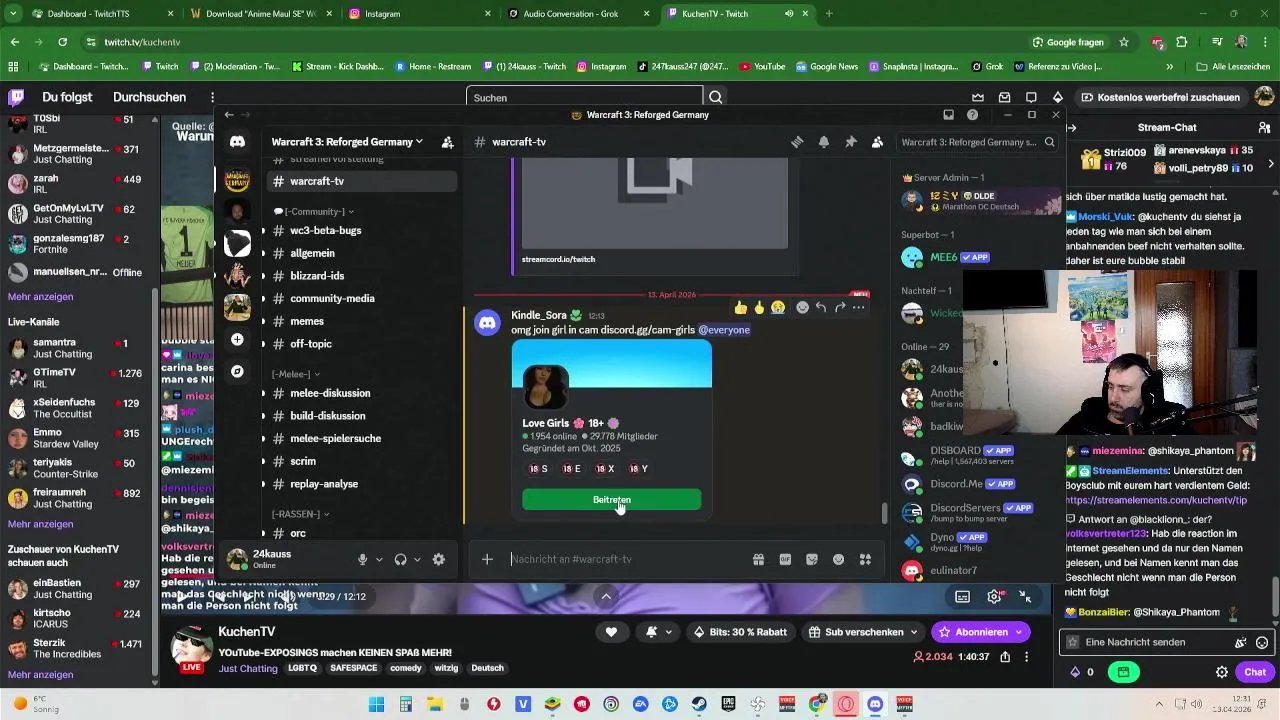Open Discord sticker picker
Screen dimensions: 1280x720
pos(812,559)
